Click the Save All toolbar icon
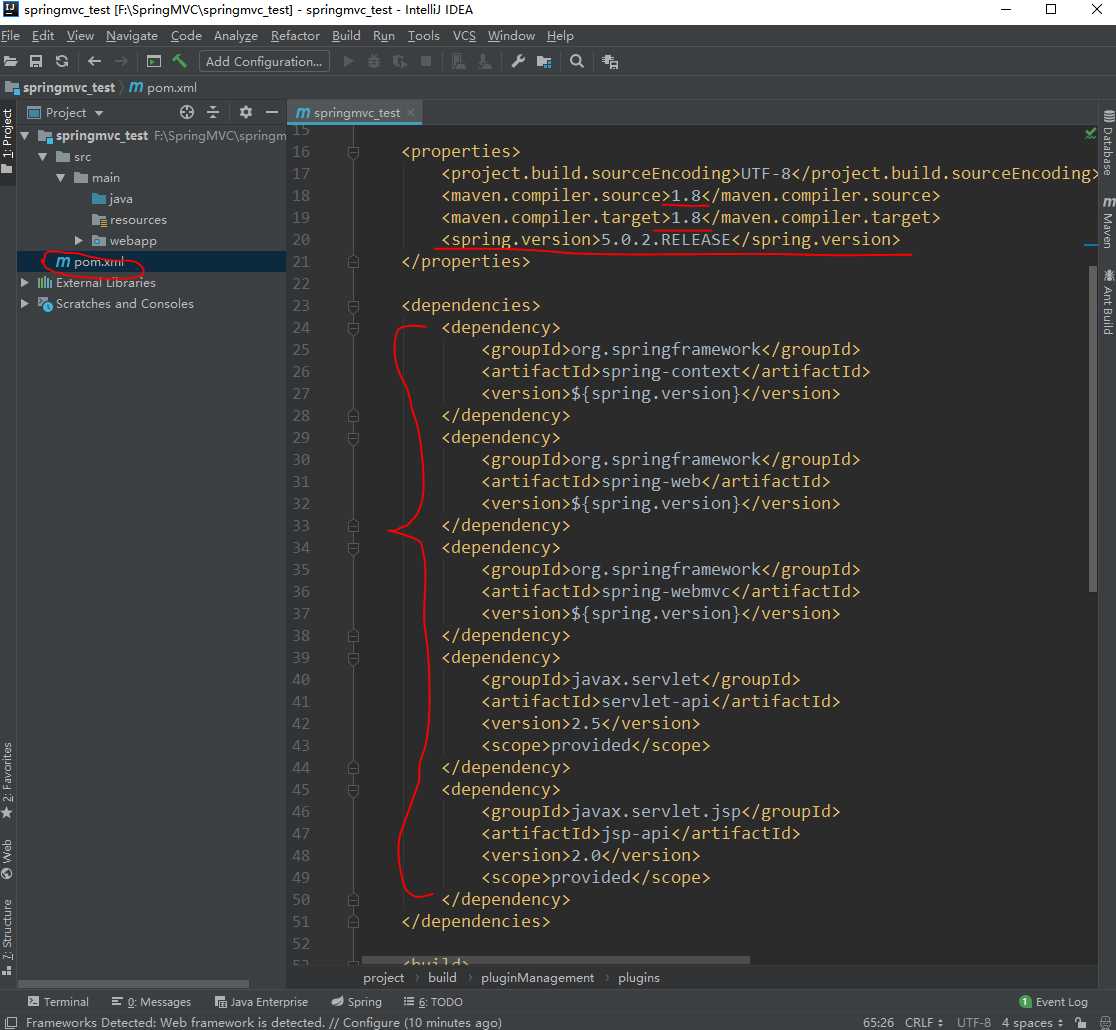This screenshot has width=1116, height=1030. pyautogui.click(x=36, y=62)
